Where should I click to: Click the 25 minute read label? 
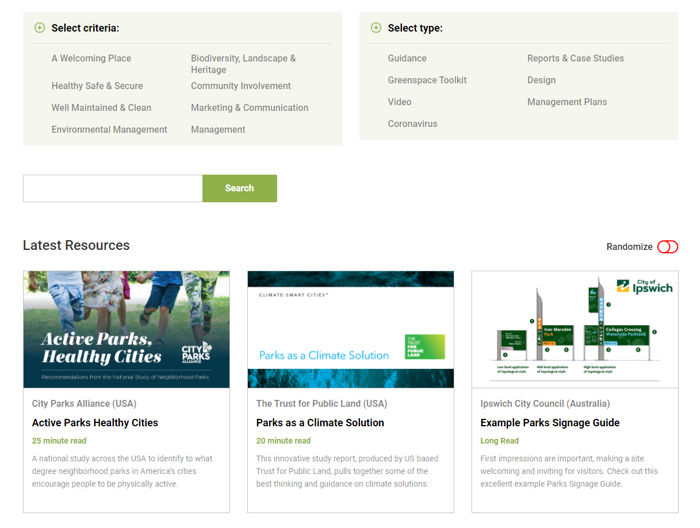point(59,441)
